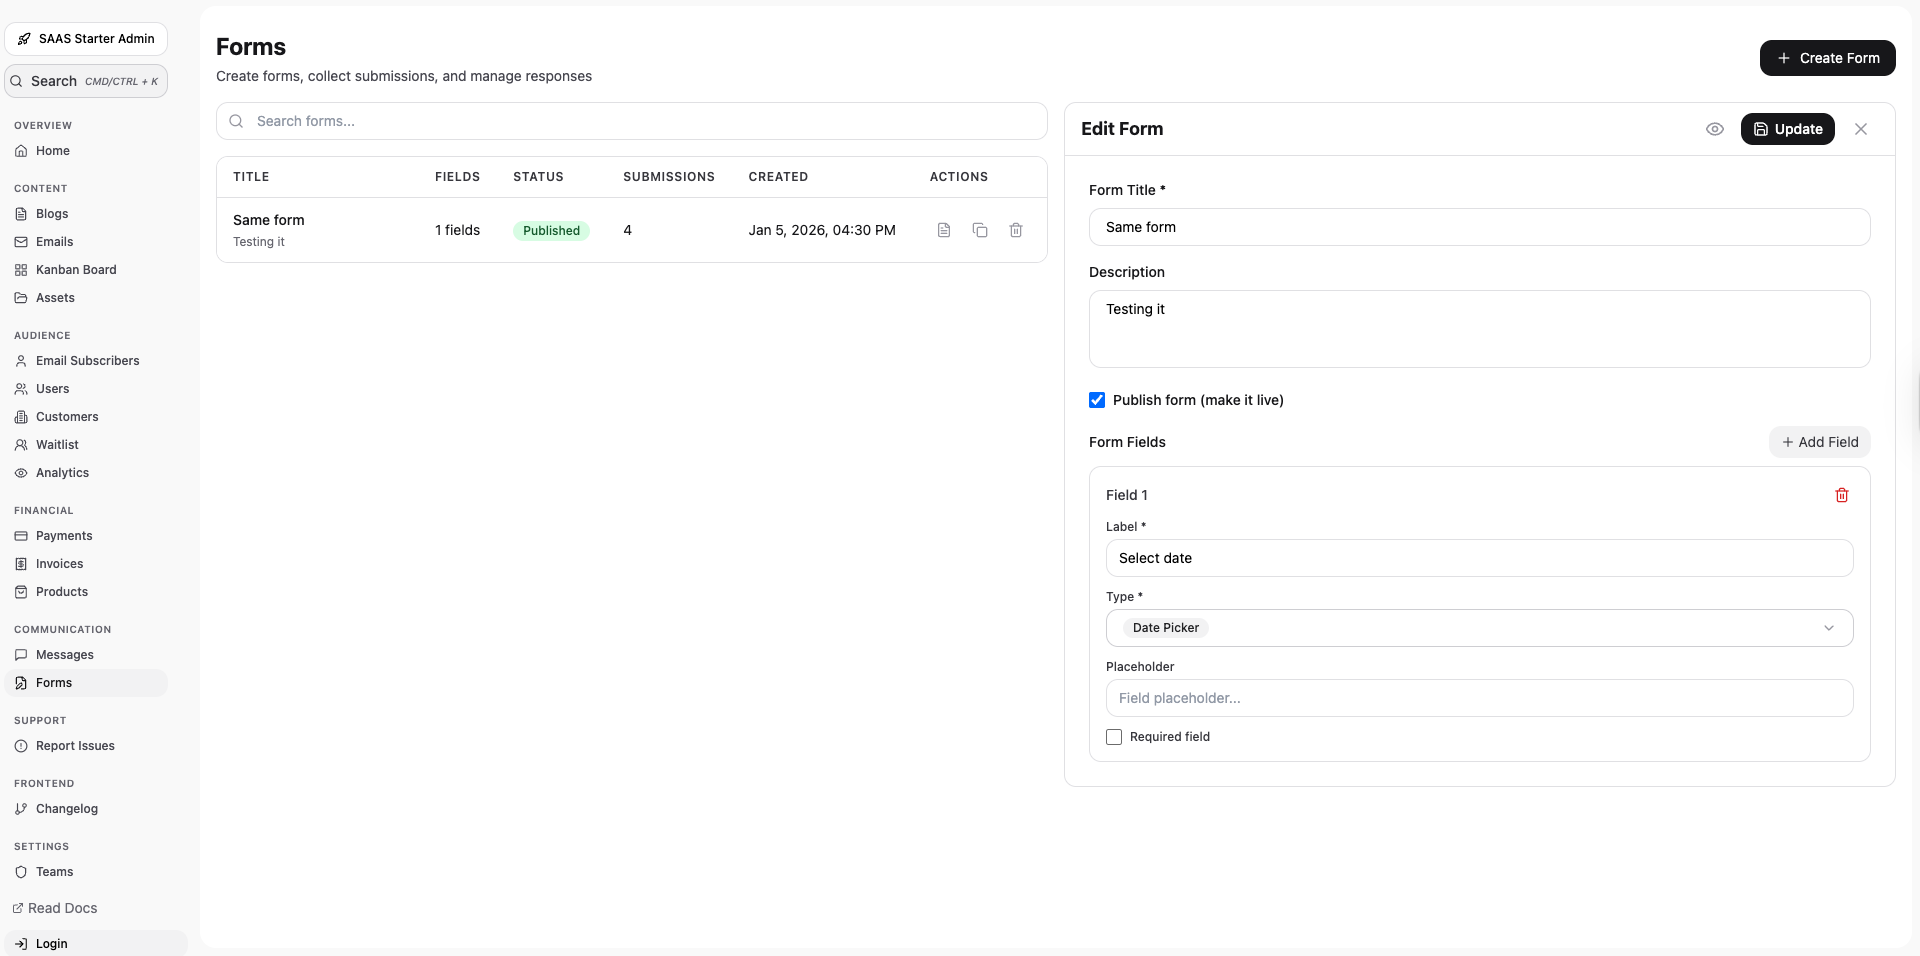Screen dimensions: 1920x956
Task: Click the Invoices receipt icon
Action: pos(21,564)
